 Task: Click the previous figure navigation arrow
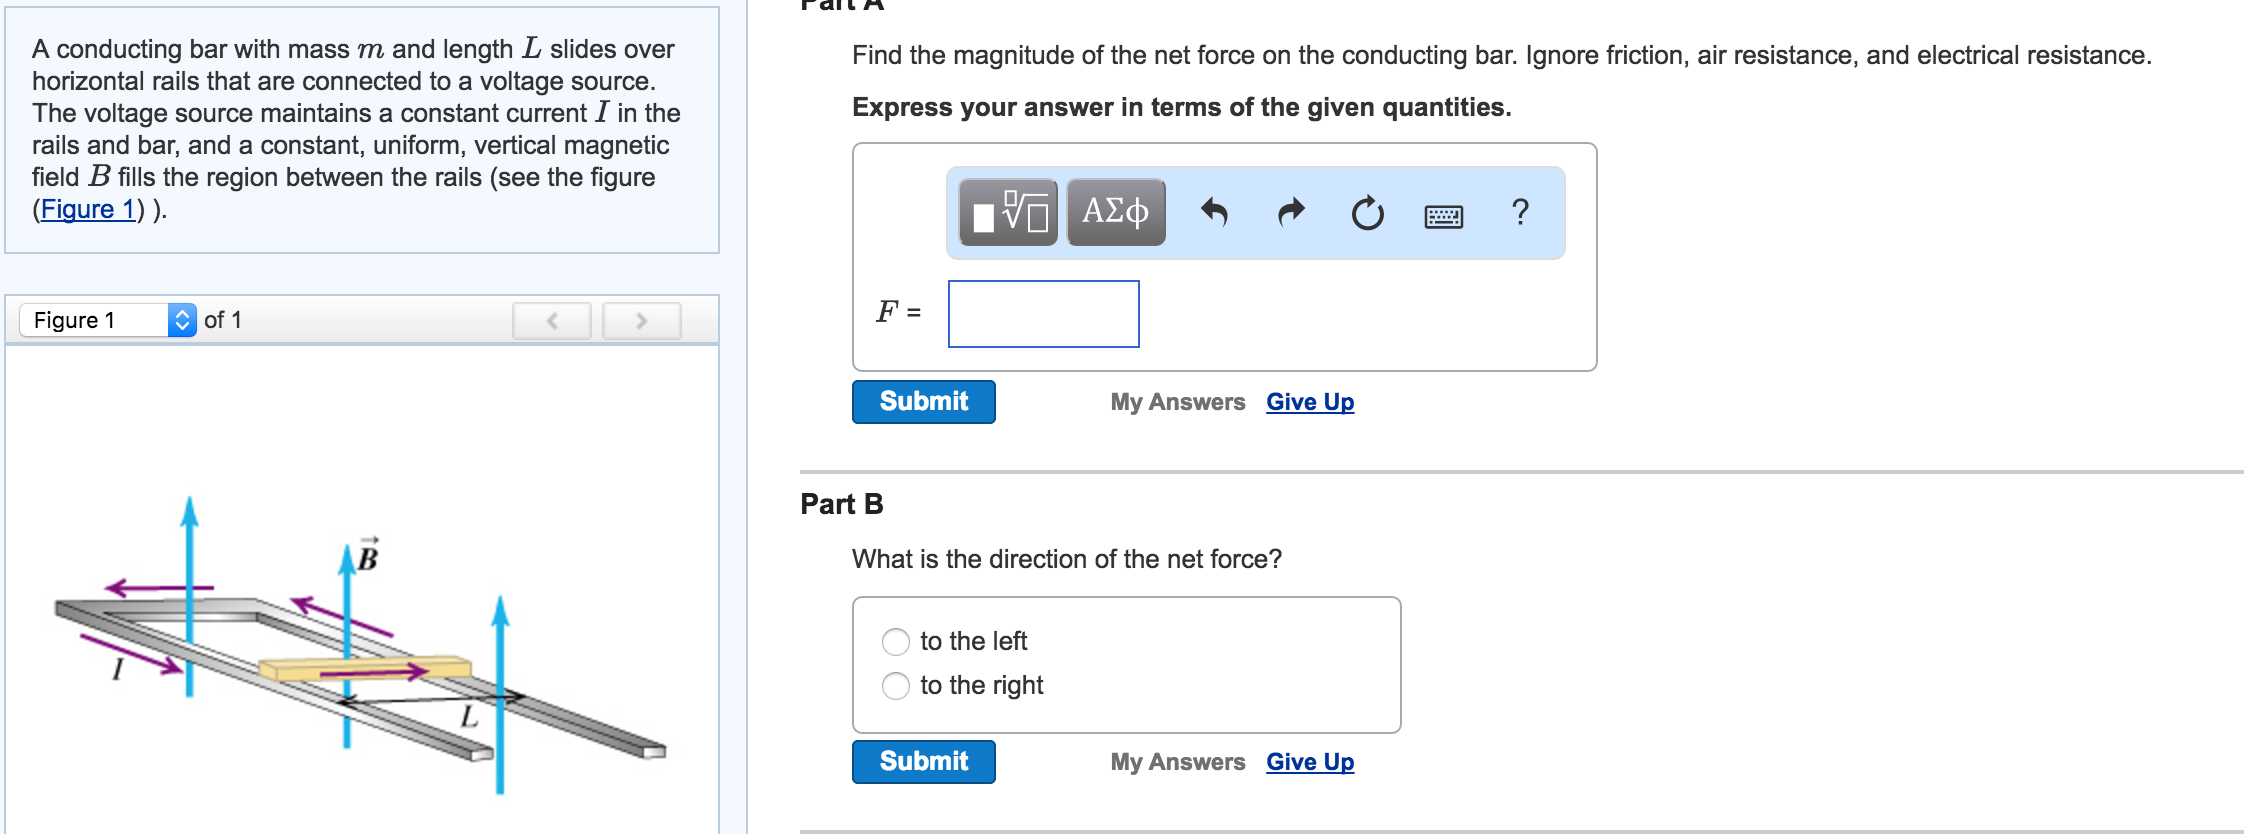(551, 320)
